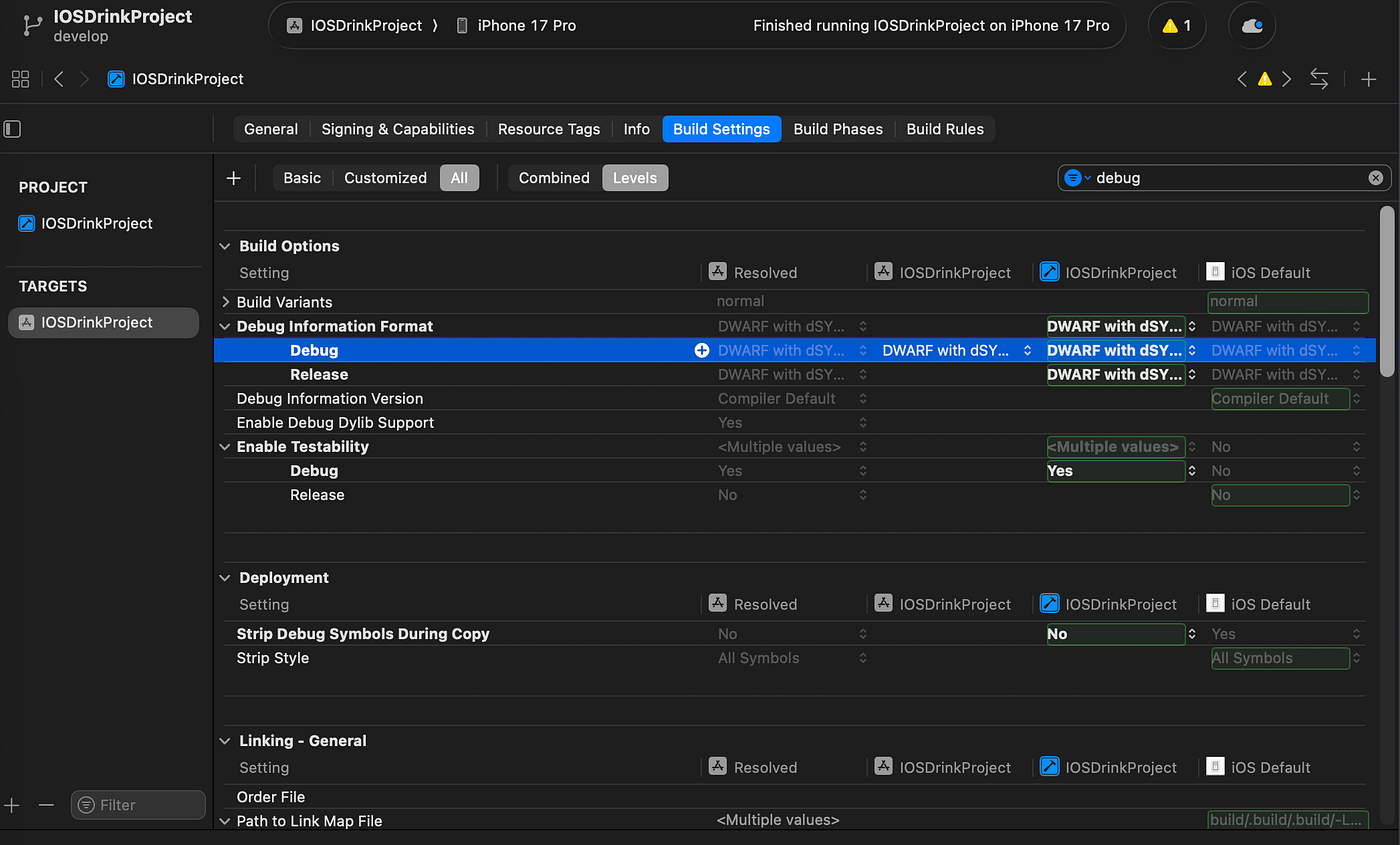The width and height of the screenshot is (1400, 845).
Task: Click Build Variants iOS Default 'normal' value
Action: 1287,302
